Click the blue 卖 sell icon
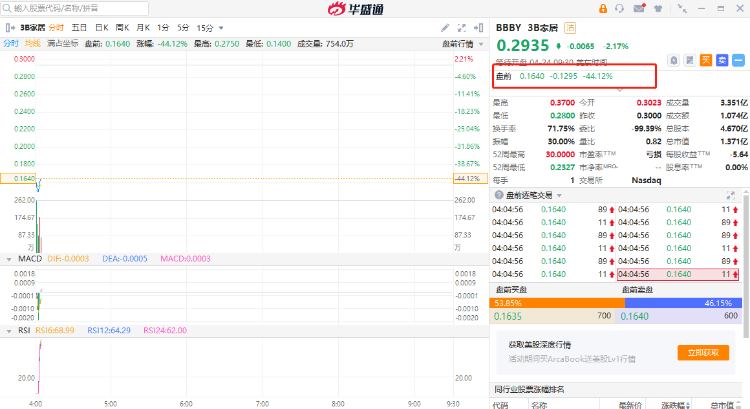750x409 pixels. tap(720, 60)
